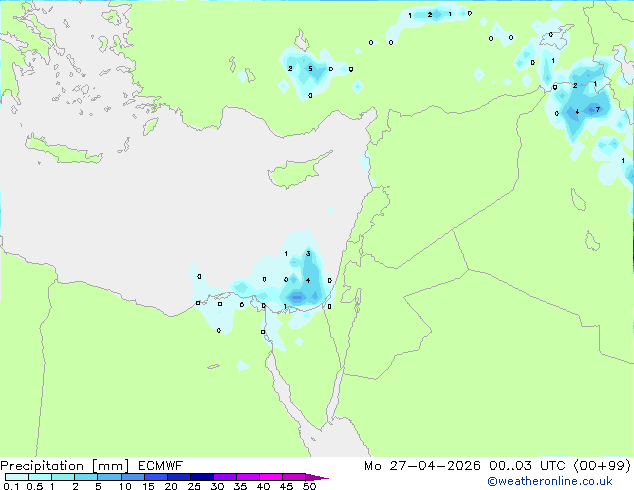Click the '00..03 UTC' time text
634x490 pixels.
click(527, 466)
